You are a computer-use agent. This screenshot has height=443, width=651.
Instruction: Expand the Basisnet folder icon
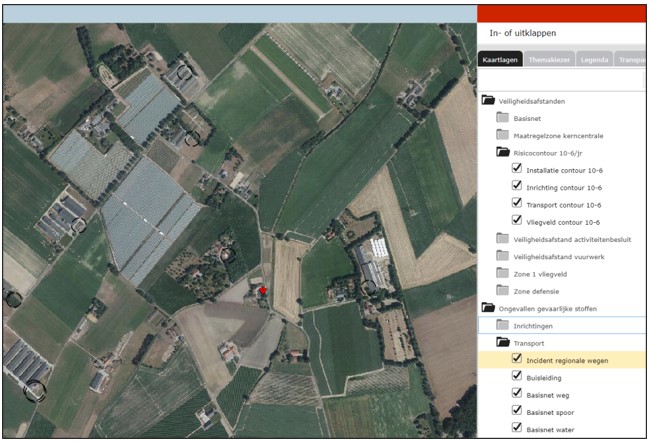pyautogui.click(x=502, y=117)
